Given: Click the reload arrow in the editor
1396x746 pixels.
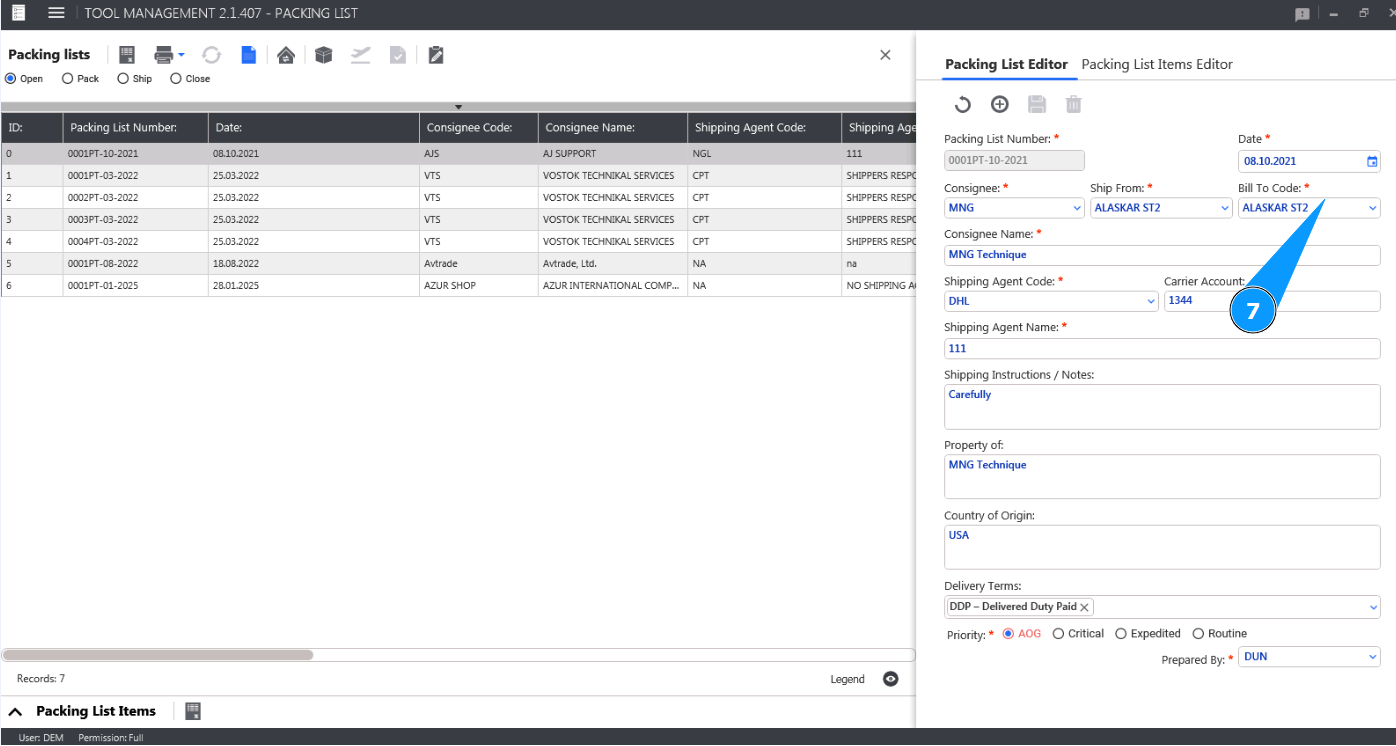Looking at the screenshot, I should (962, 104).
